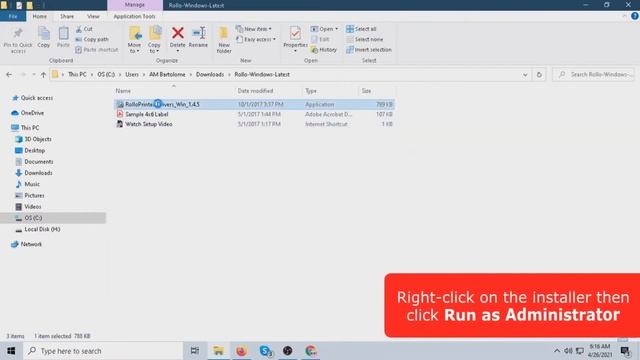Image resolution: width=640 pixels, height=360 pixels.
Task: Click the Search Rollo-Windows field
Action: point(594,75)
